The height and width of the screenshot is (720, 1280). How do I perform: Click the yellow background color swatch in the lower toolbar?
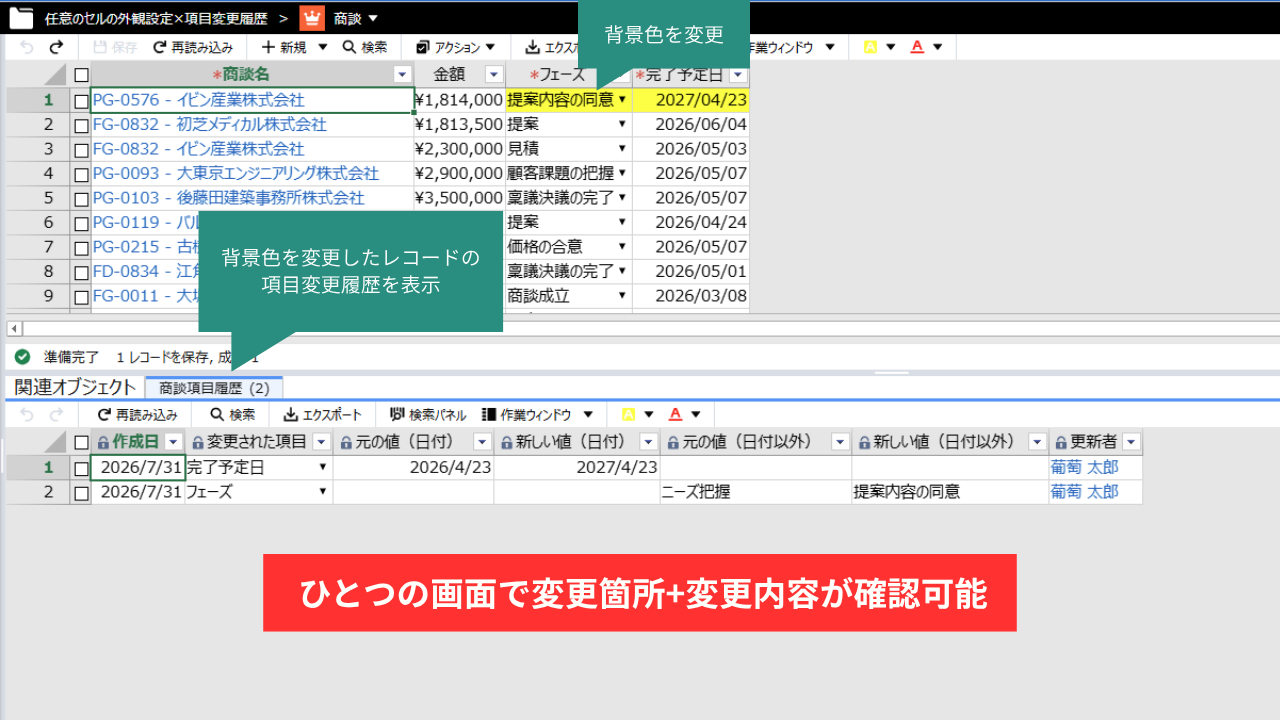click(x=629, y=414)
